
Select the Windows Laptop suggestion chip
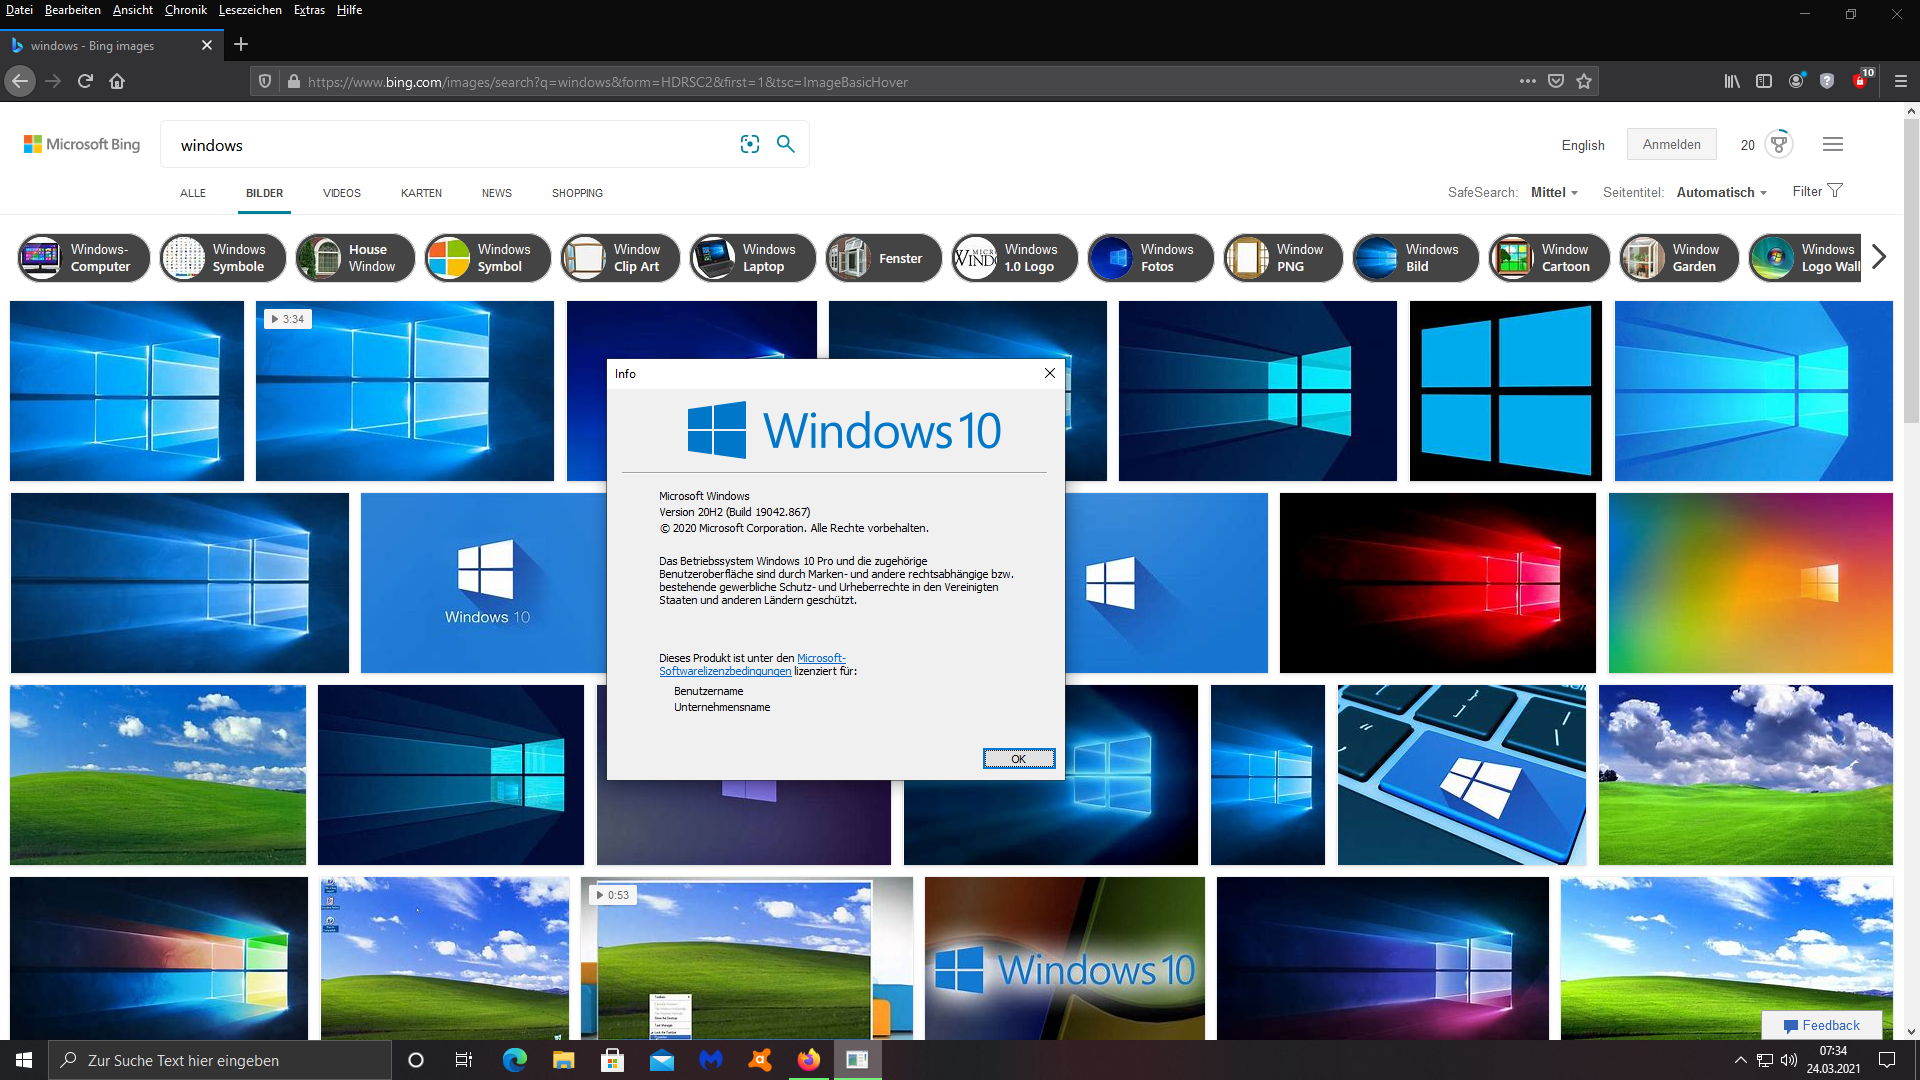coord(753,258)
